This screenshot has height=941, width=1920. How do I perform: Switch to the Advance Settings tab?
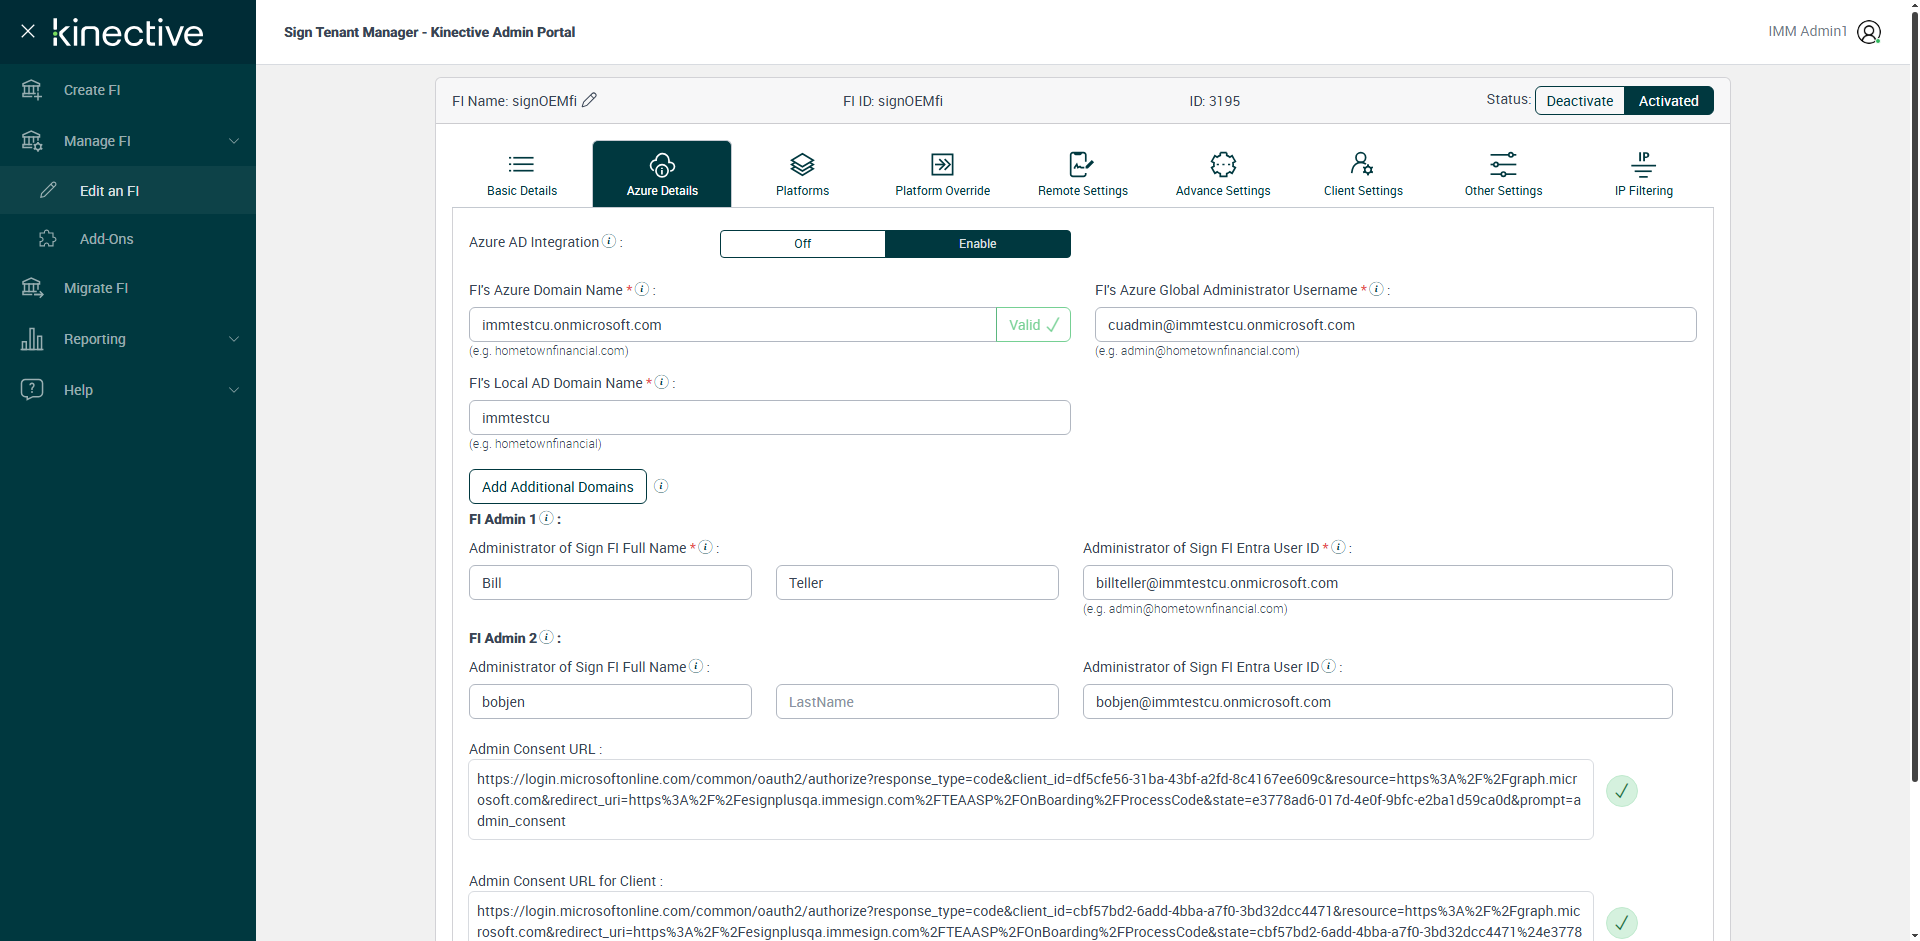[1223, 174]
